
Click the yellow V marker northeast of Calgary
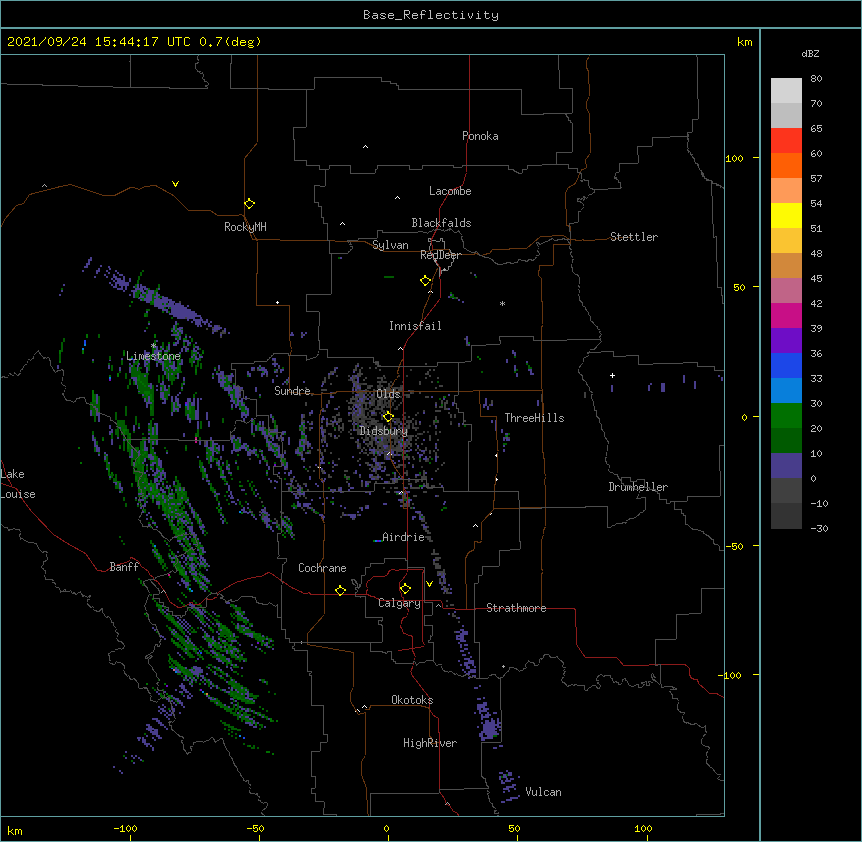(x=429, y=584)
